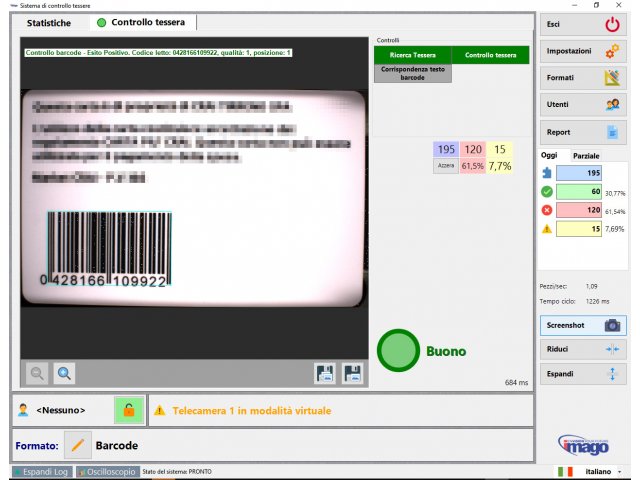
Task: Click the green check good-count icon
Action: [547, 191]
